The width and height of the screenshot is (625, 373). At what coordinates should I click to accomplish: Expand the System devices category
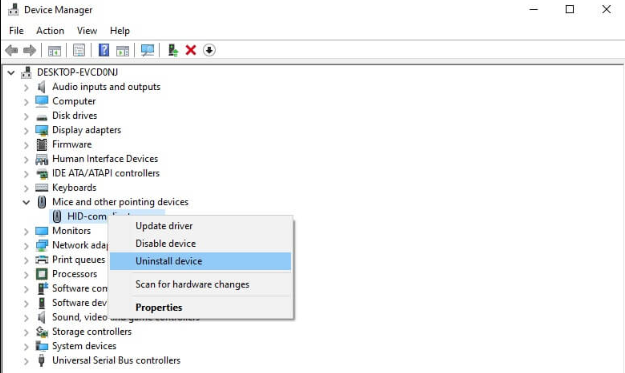click(26, 347)
